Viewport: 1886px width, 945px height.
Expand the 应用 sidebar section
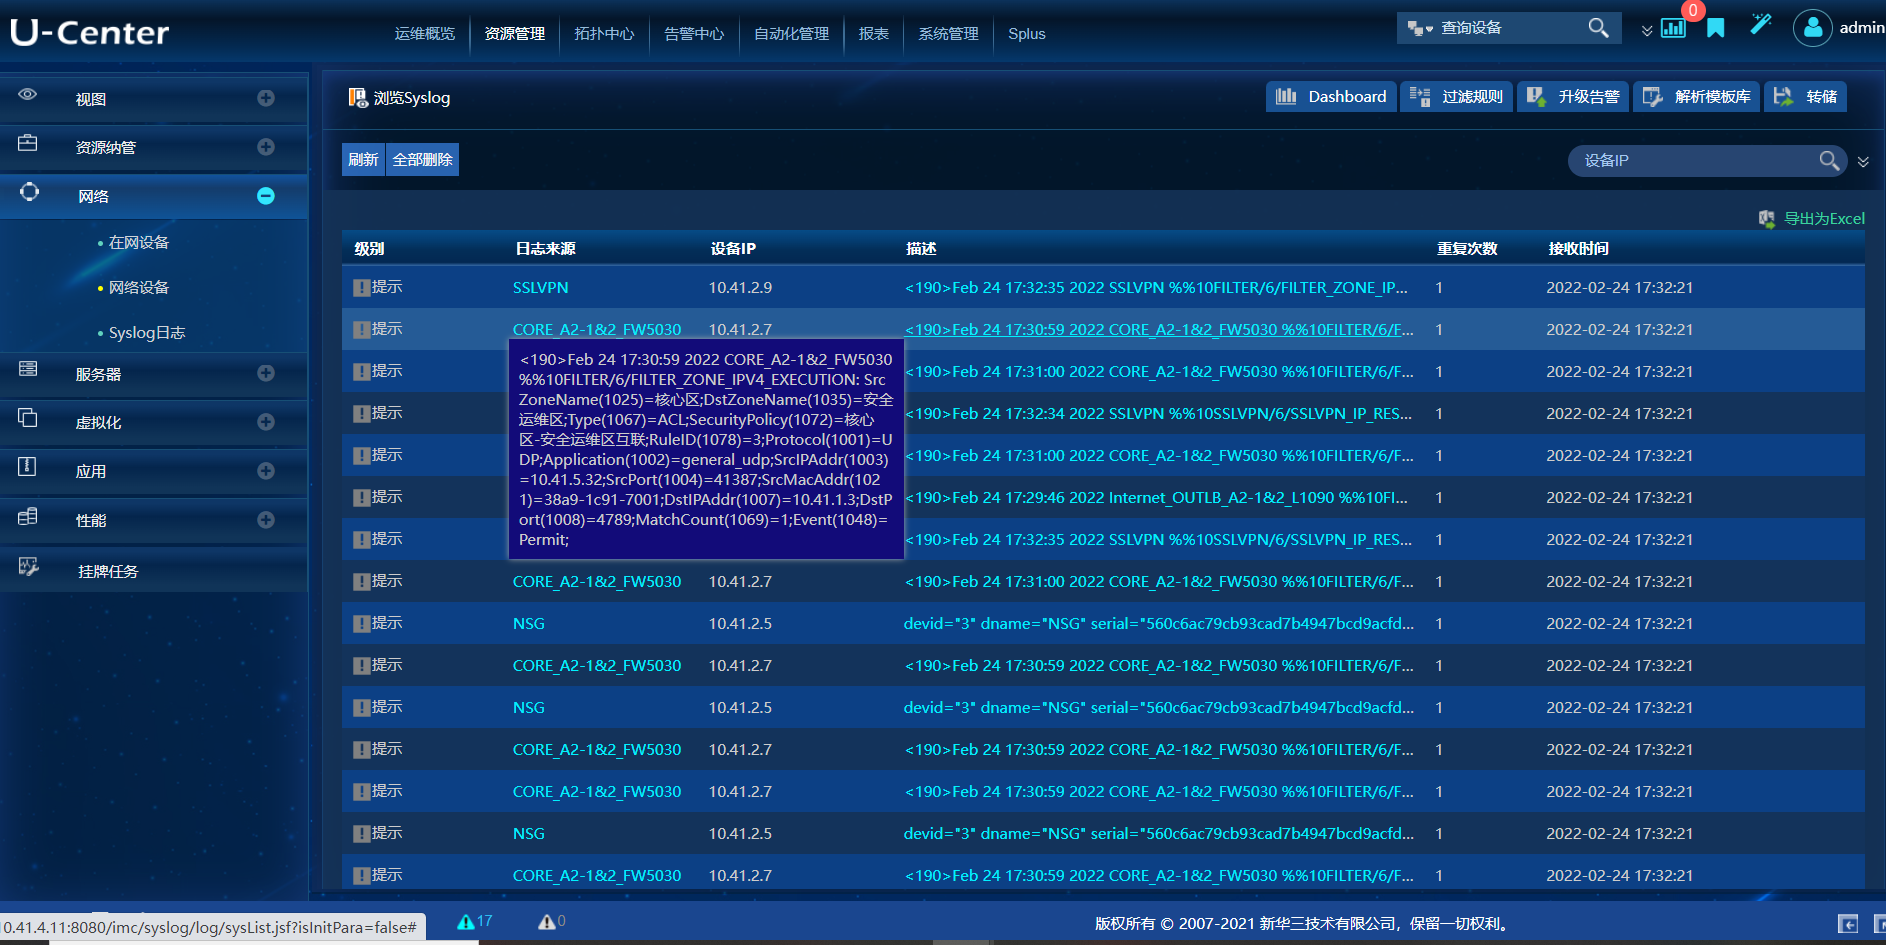[x=266, y=471]
